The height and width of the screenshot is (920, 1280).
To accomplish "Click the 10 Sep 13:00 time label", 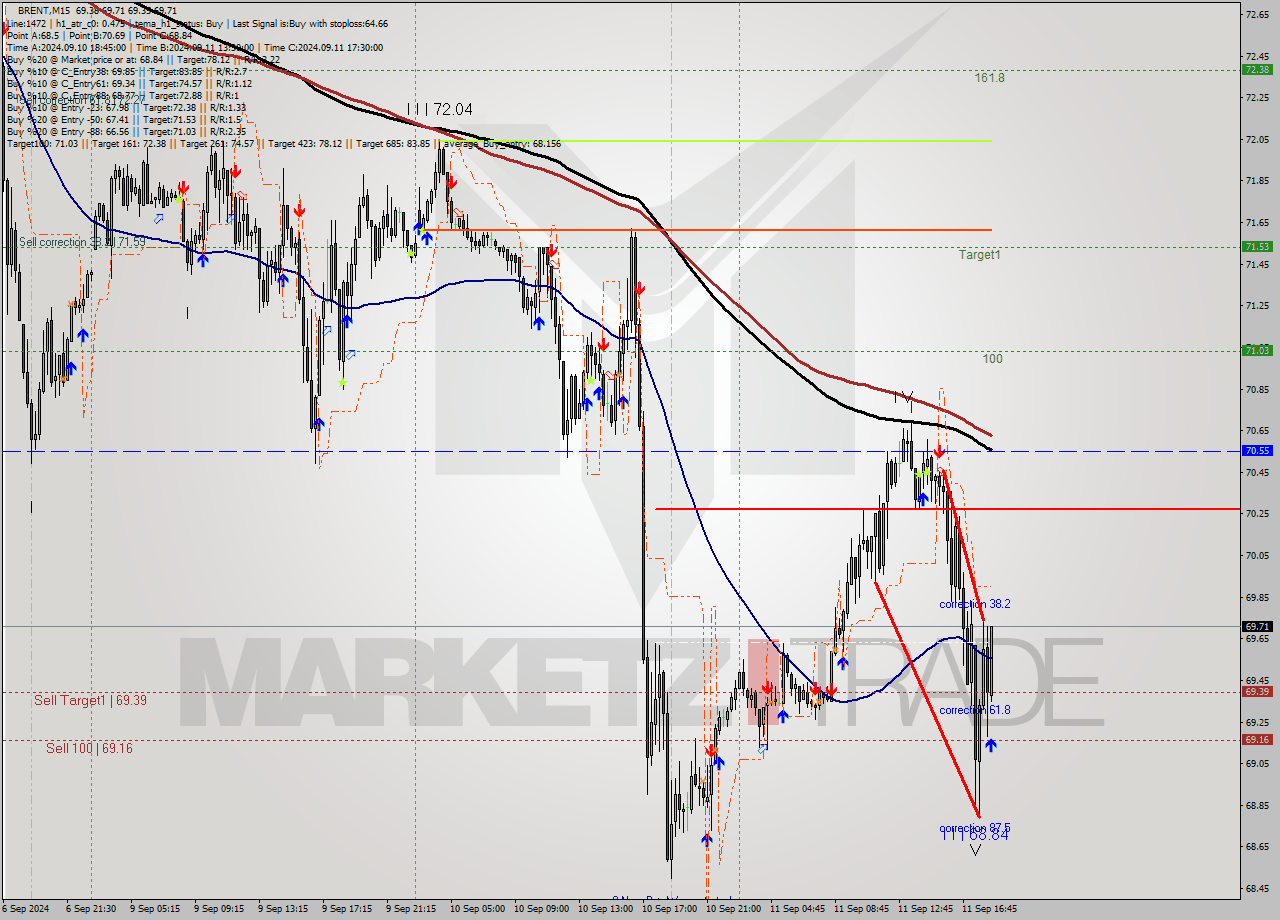I will [x=605, y=909].
